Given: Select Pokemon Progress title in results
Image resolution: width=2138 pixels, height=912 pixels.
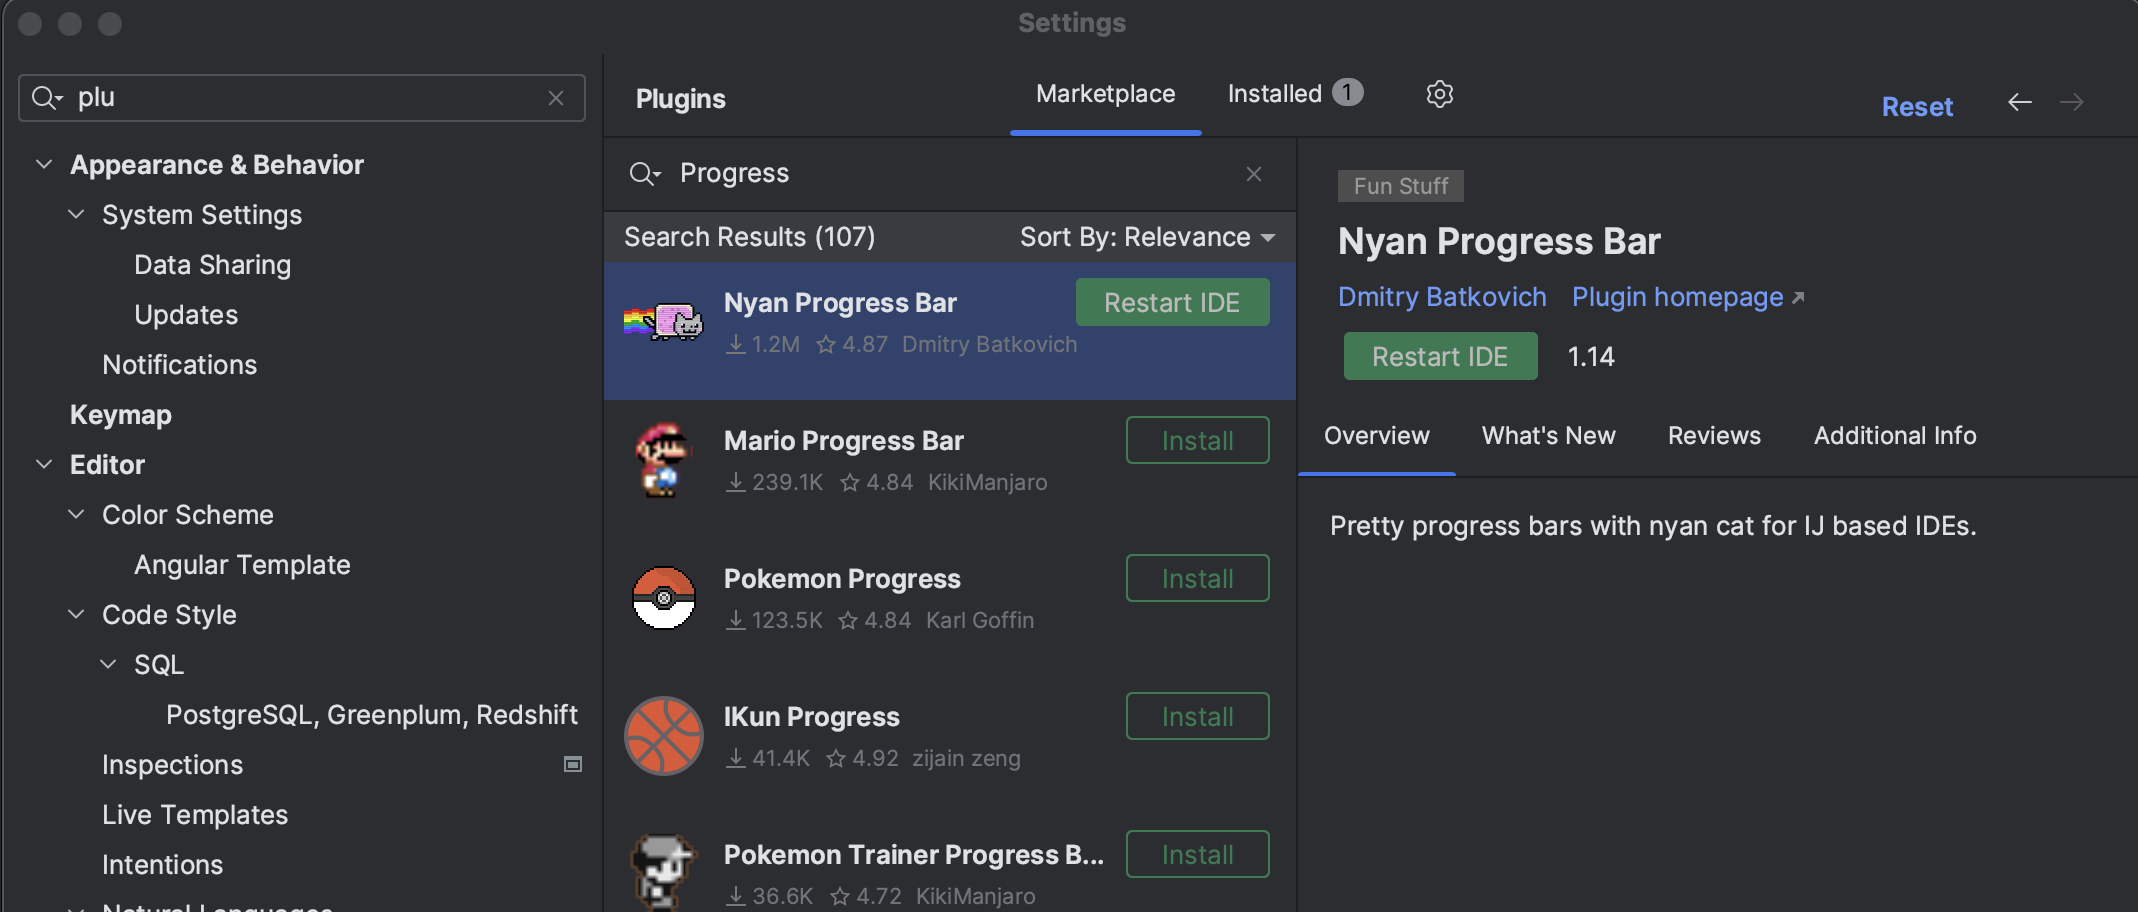Looking at the screenshot, I should pyautogui.click(x=842, y=579).
